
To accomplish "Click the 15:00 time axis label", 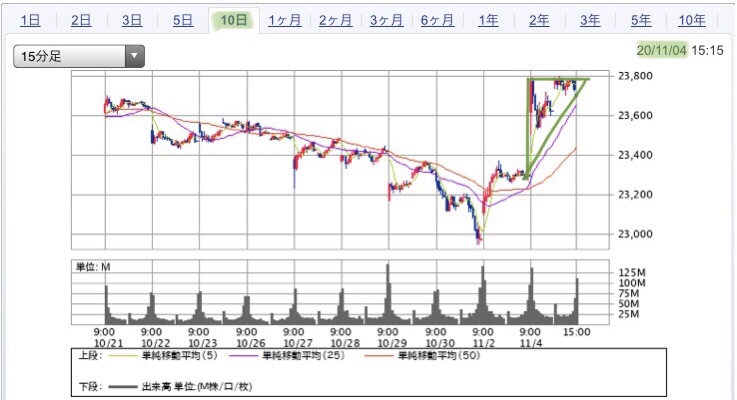I will click(x=577, y=332).
